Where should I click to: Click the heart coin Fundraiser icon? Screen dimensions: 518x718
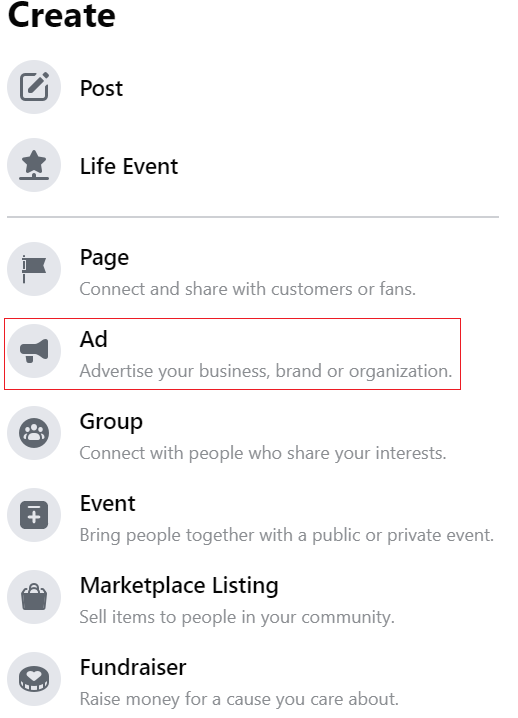pyautogui.click(x=34, y=679)
